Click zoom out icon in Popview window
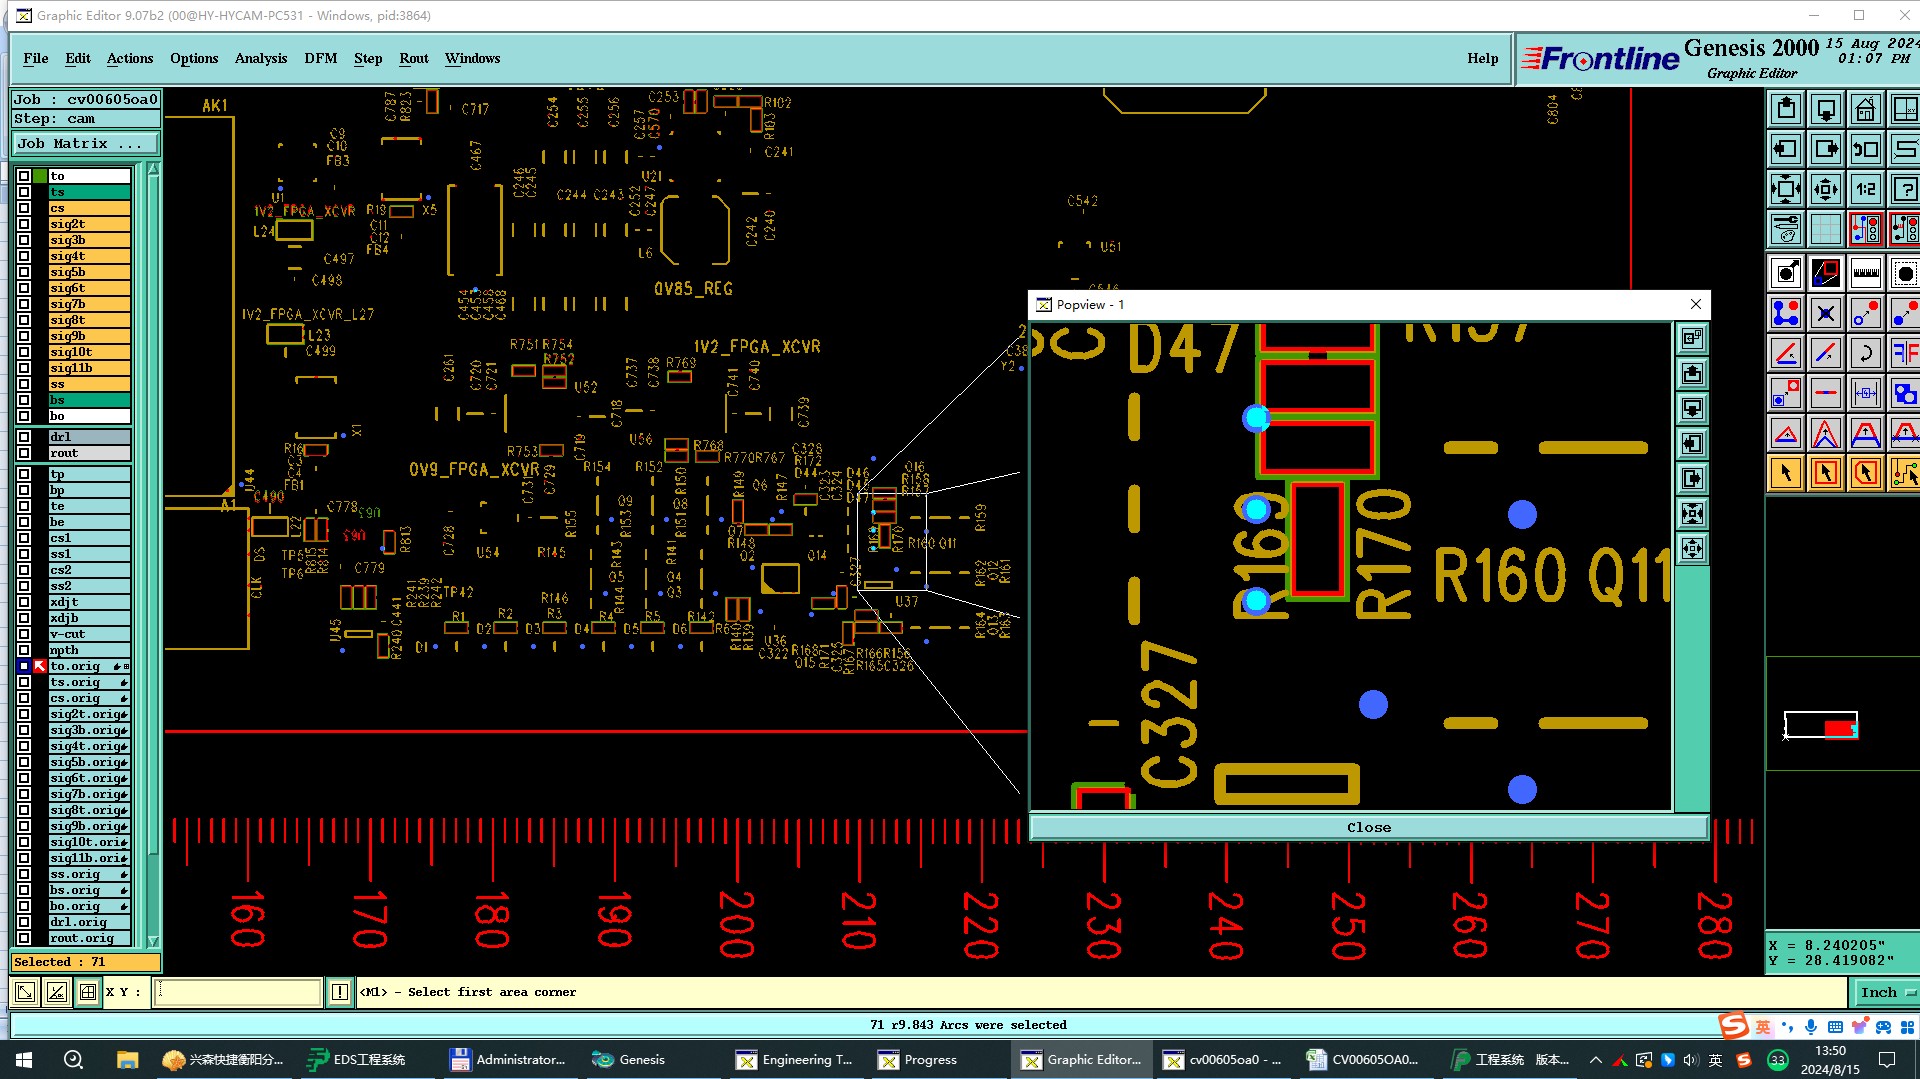1920x1079 pixels. 1692,549
